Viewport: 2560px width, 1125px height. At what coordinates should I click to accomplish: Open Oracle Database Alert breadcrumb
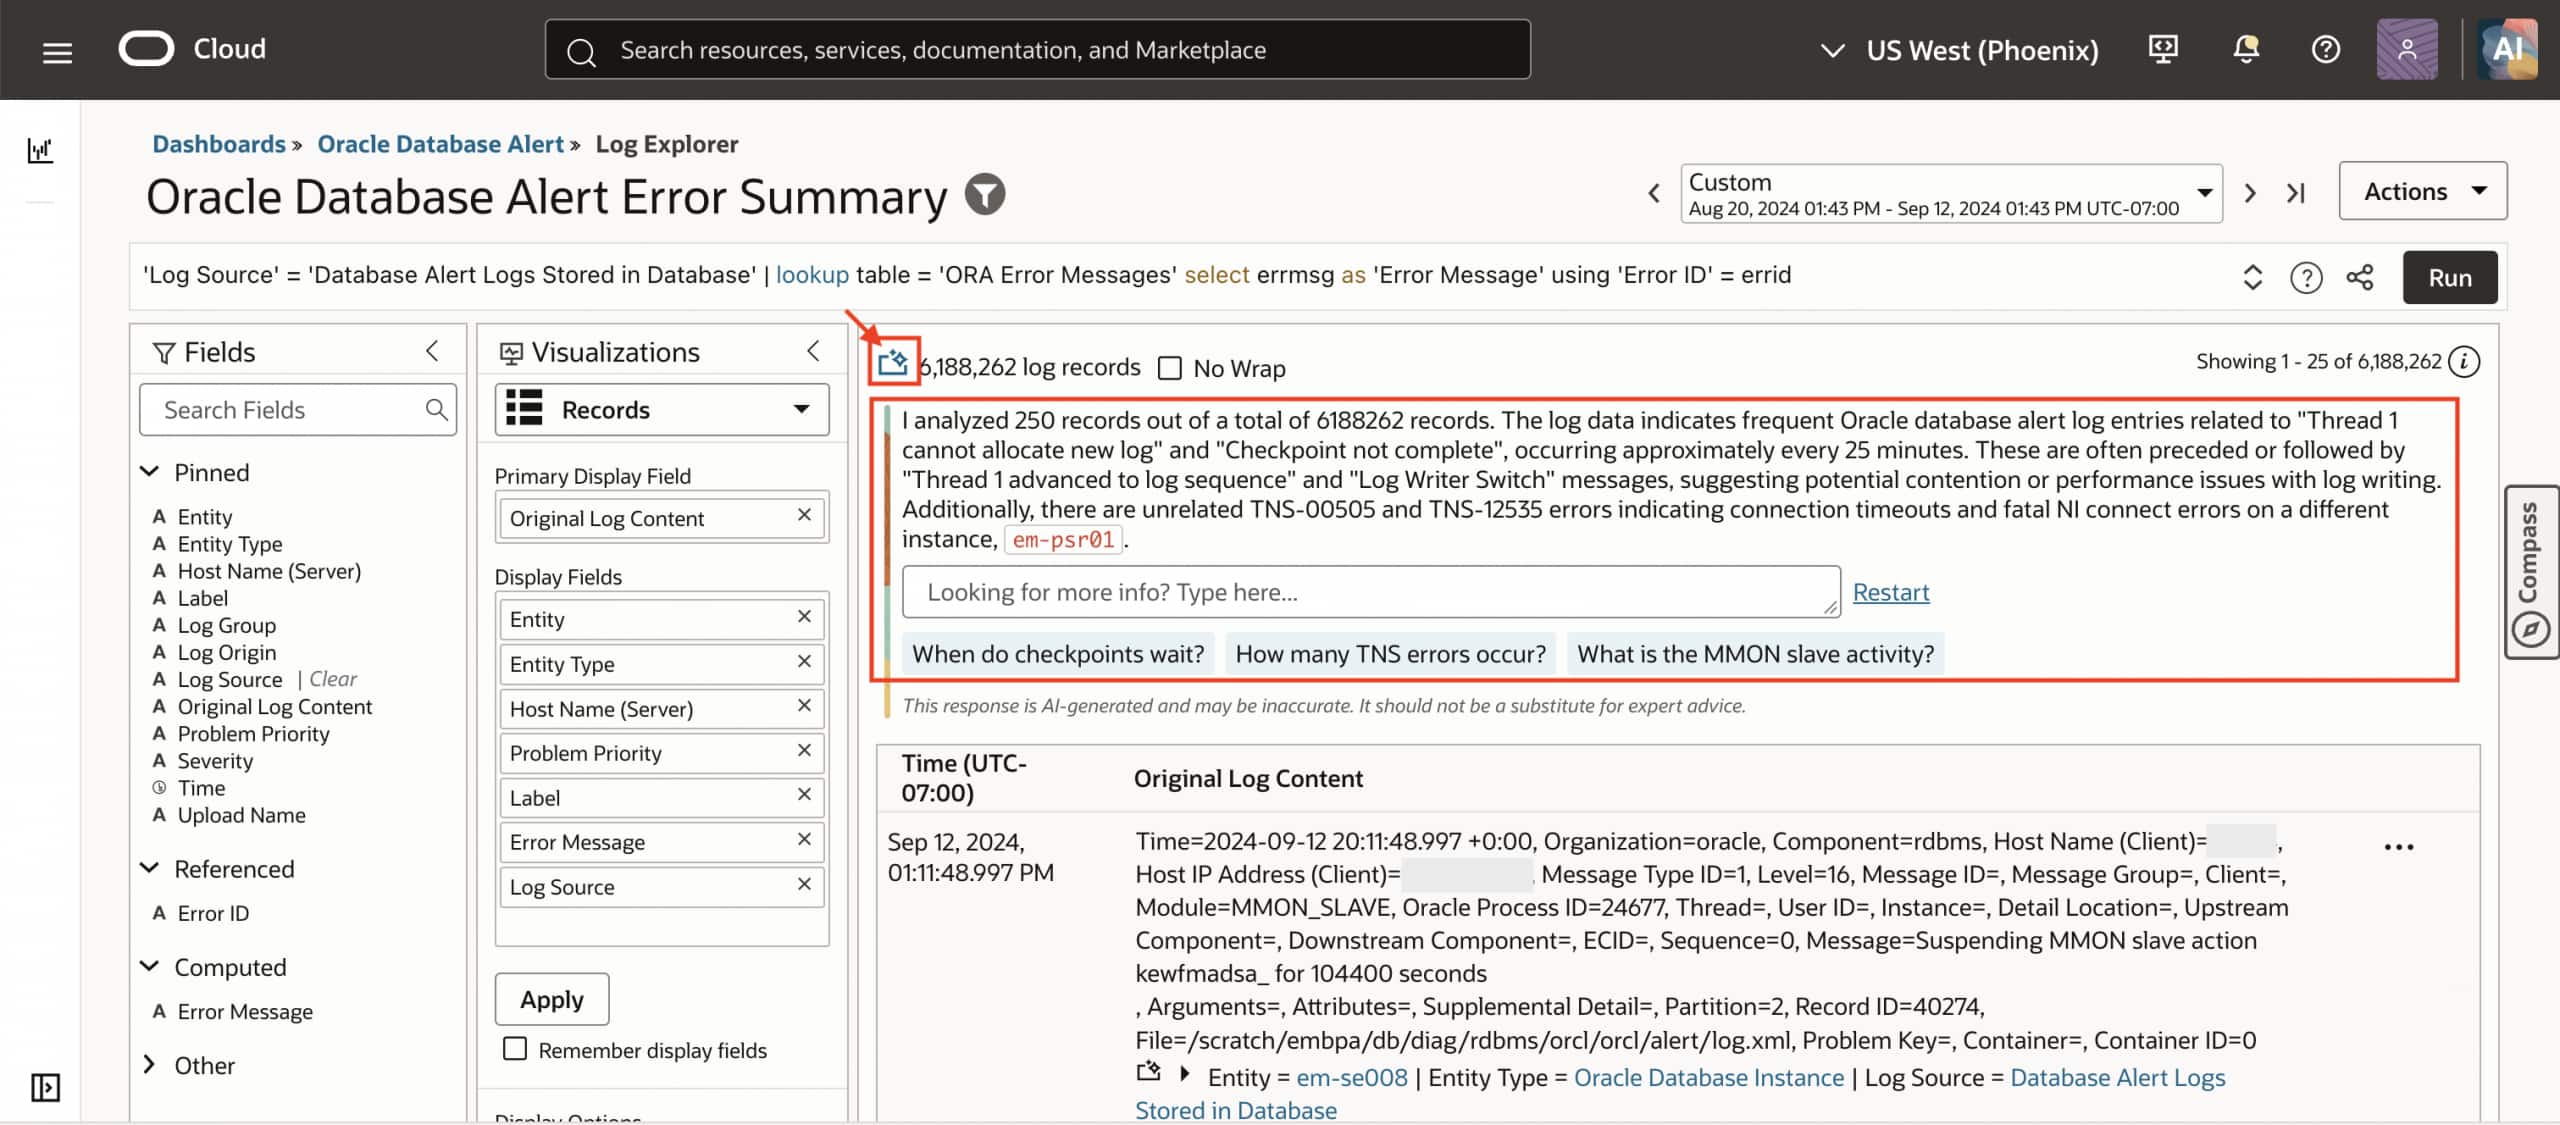(440, 144)
